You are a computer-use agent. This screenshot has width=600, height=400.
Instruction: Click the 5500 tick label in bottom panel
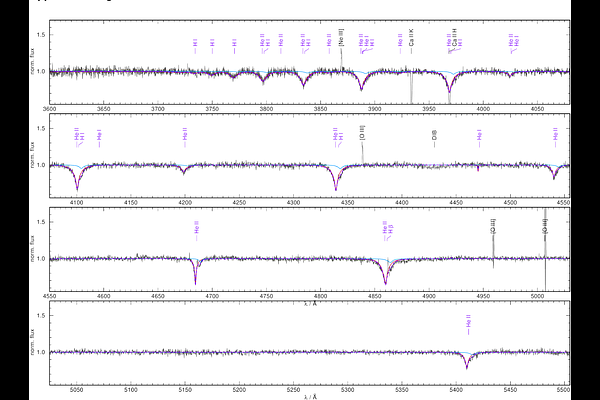click(563, 390)
